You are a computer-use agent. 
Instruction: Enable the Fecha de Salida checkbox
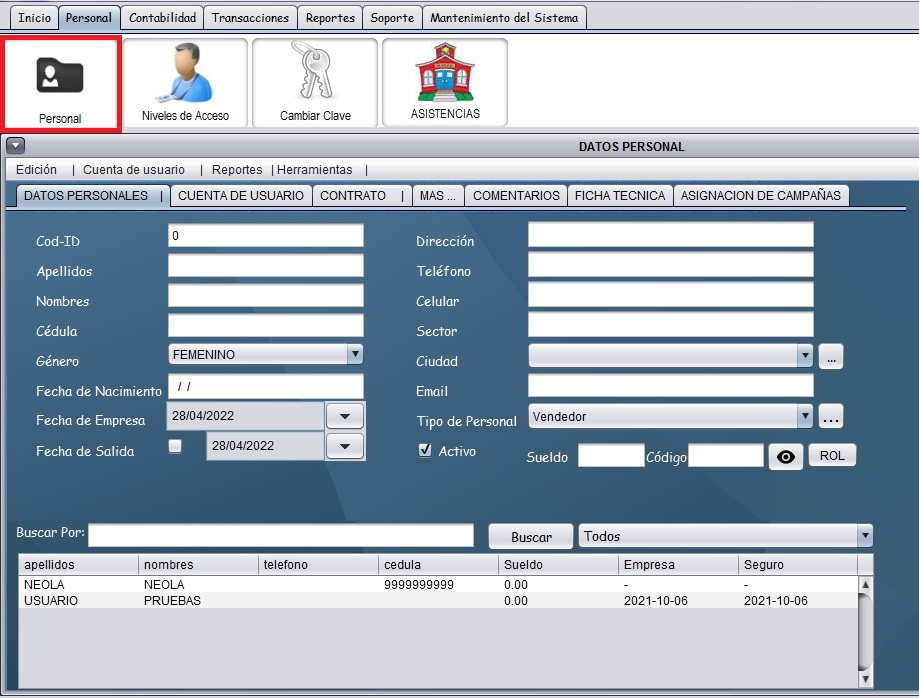click(x=175, y=447)
